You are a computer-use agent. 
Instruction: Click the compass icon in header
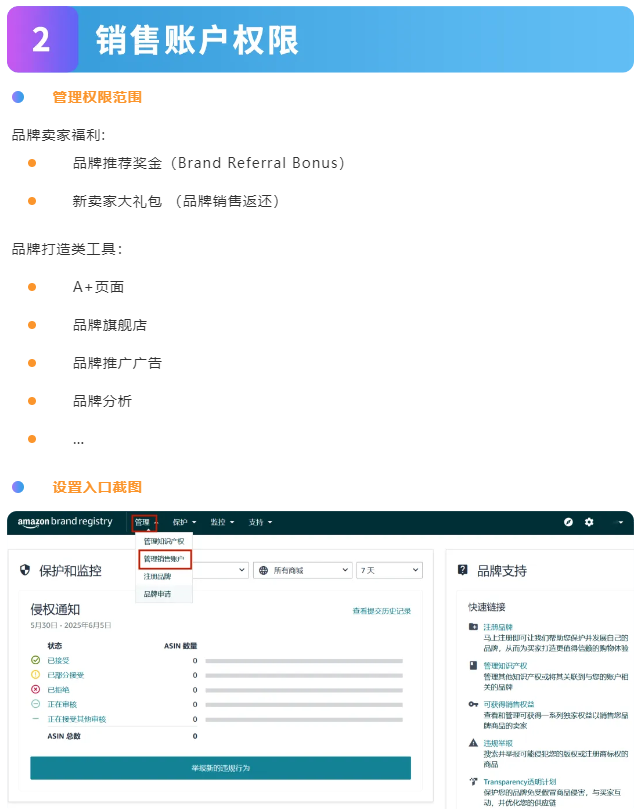[568, 522]
